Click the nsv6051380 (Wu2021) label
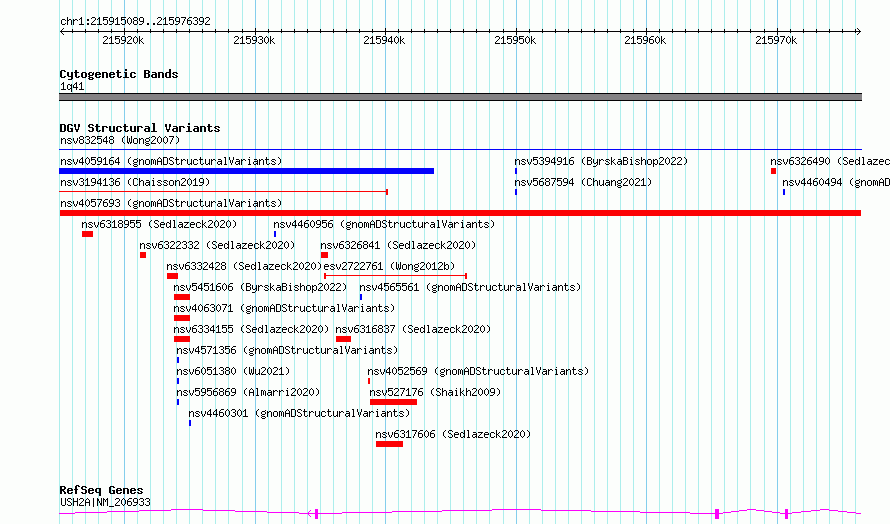 pyautogui.click(x=233, y=371)
